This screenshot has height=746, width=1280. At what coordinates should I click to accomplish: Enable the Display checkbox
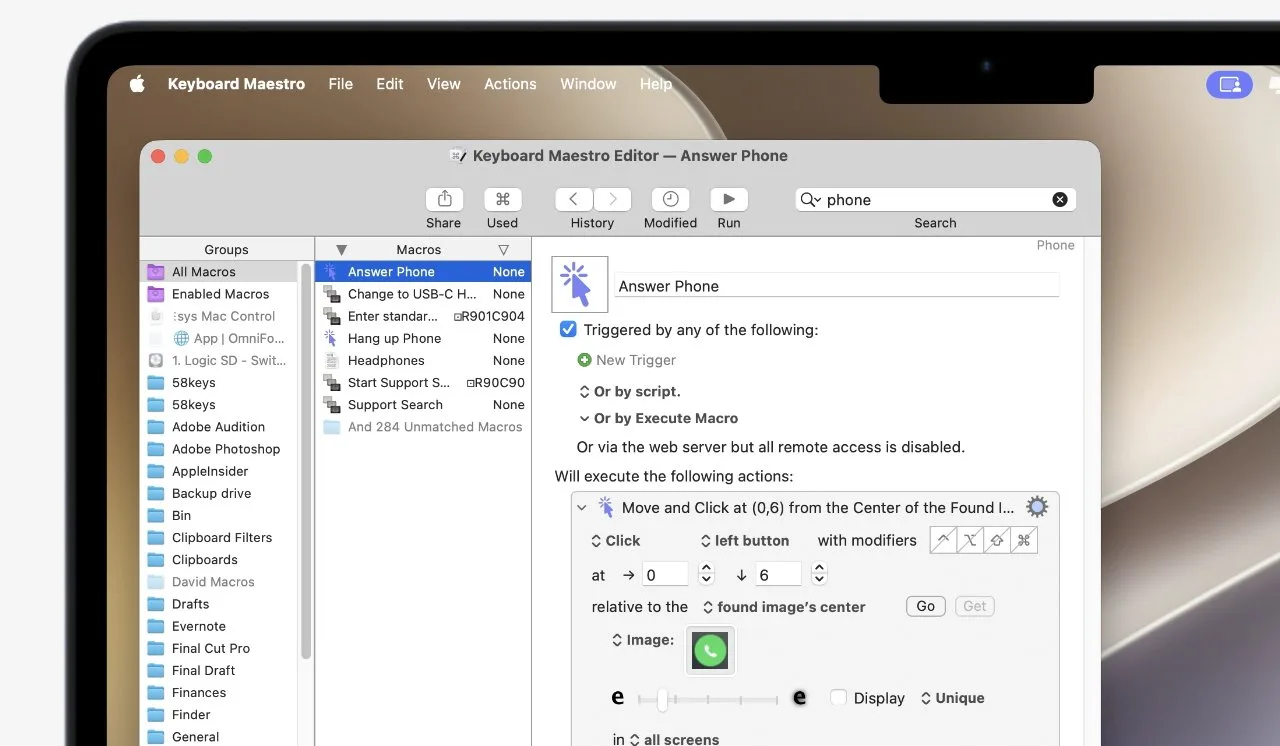[x=838, y=698]
